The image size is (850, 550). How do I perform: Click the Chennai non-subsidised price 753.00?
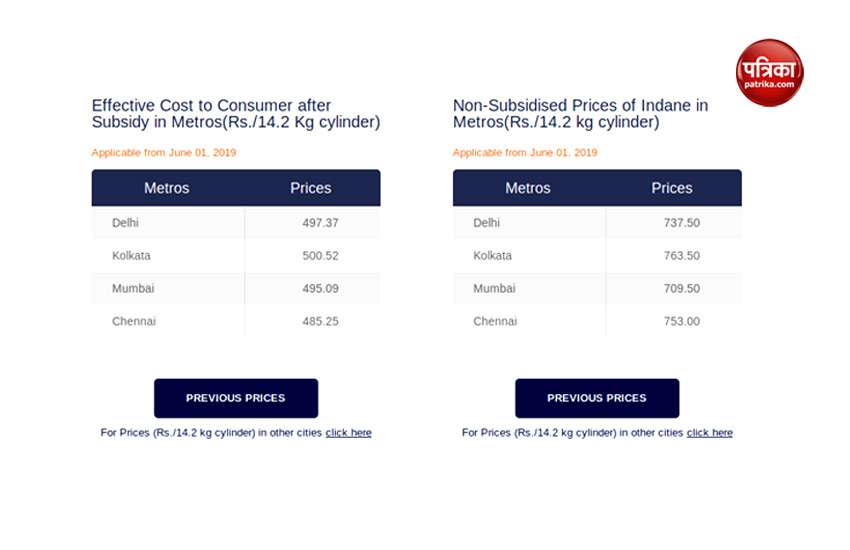click(682, 321)
